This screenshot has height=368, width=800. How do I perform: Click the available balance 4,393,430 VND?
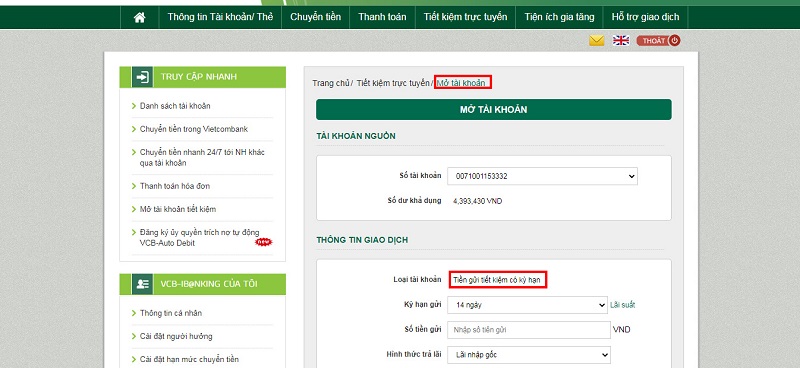[x=478, y=201]
